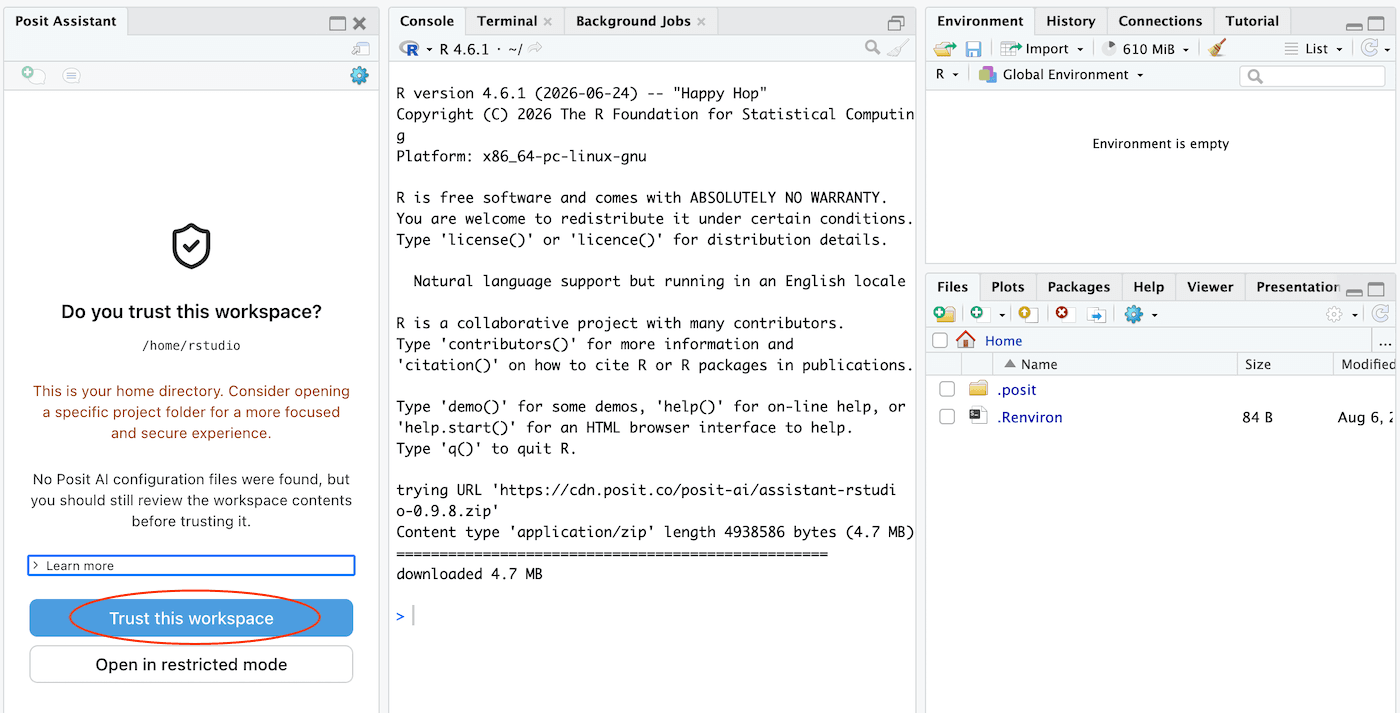Start a new chat in Posit Assistant

[33, 74]
